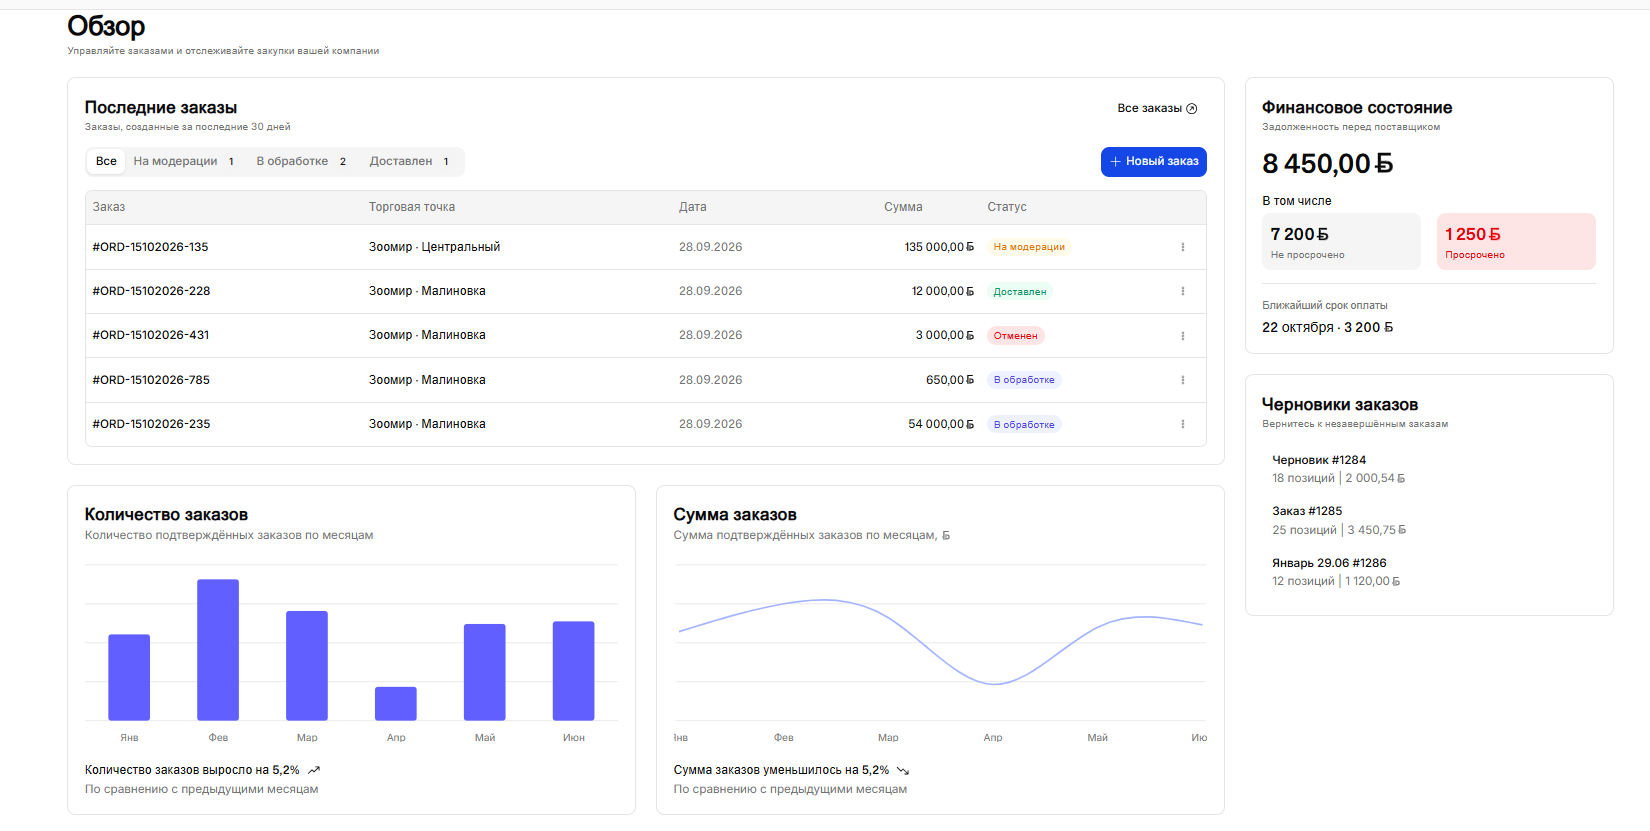Click the downward trend arrow icon
Viewport: 1650px width, 831px height.
(x=903, y=770)
